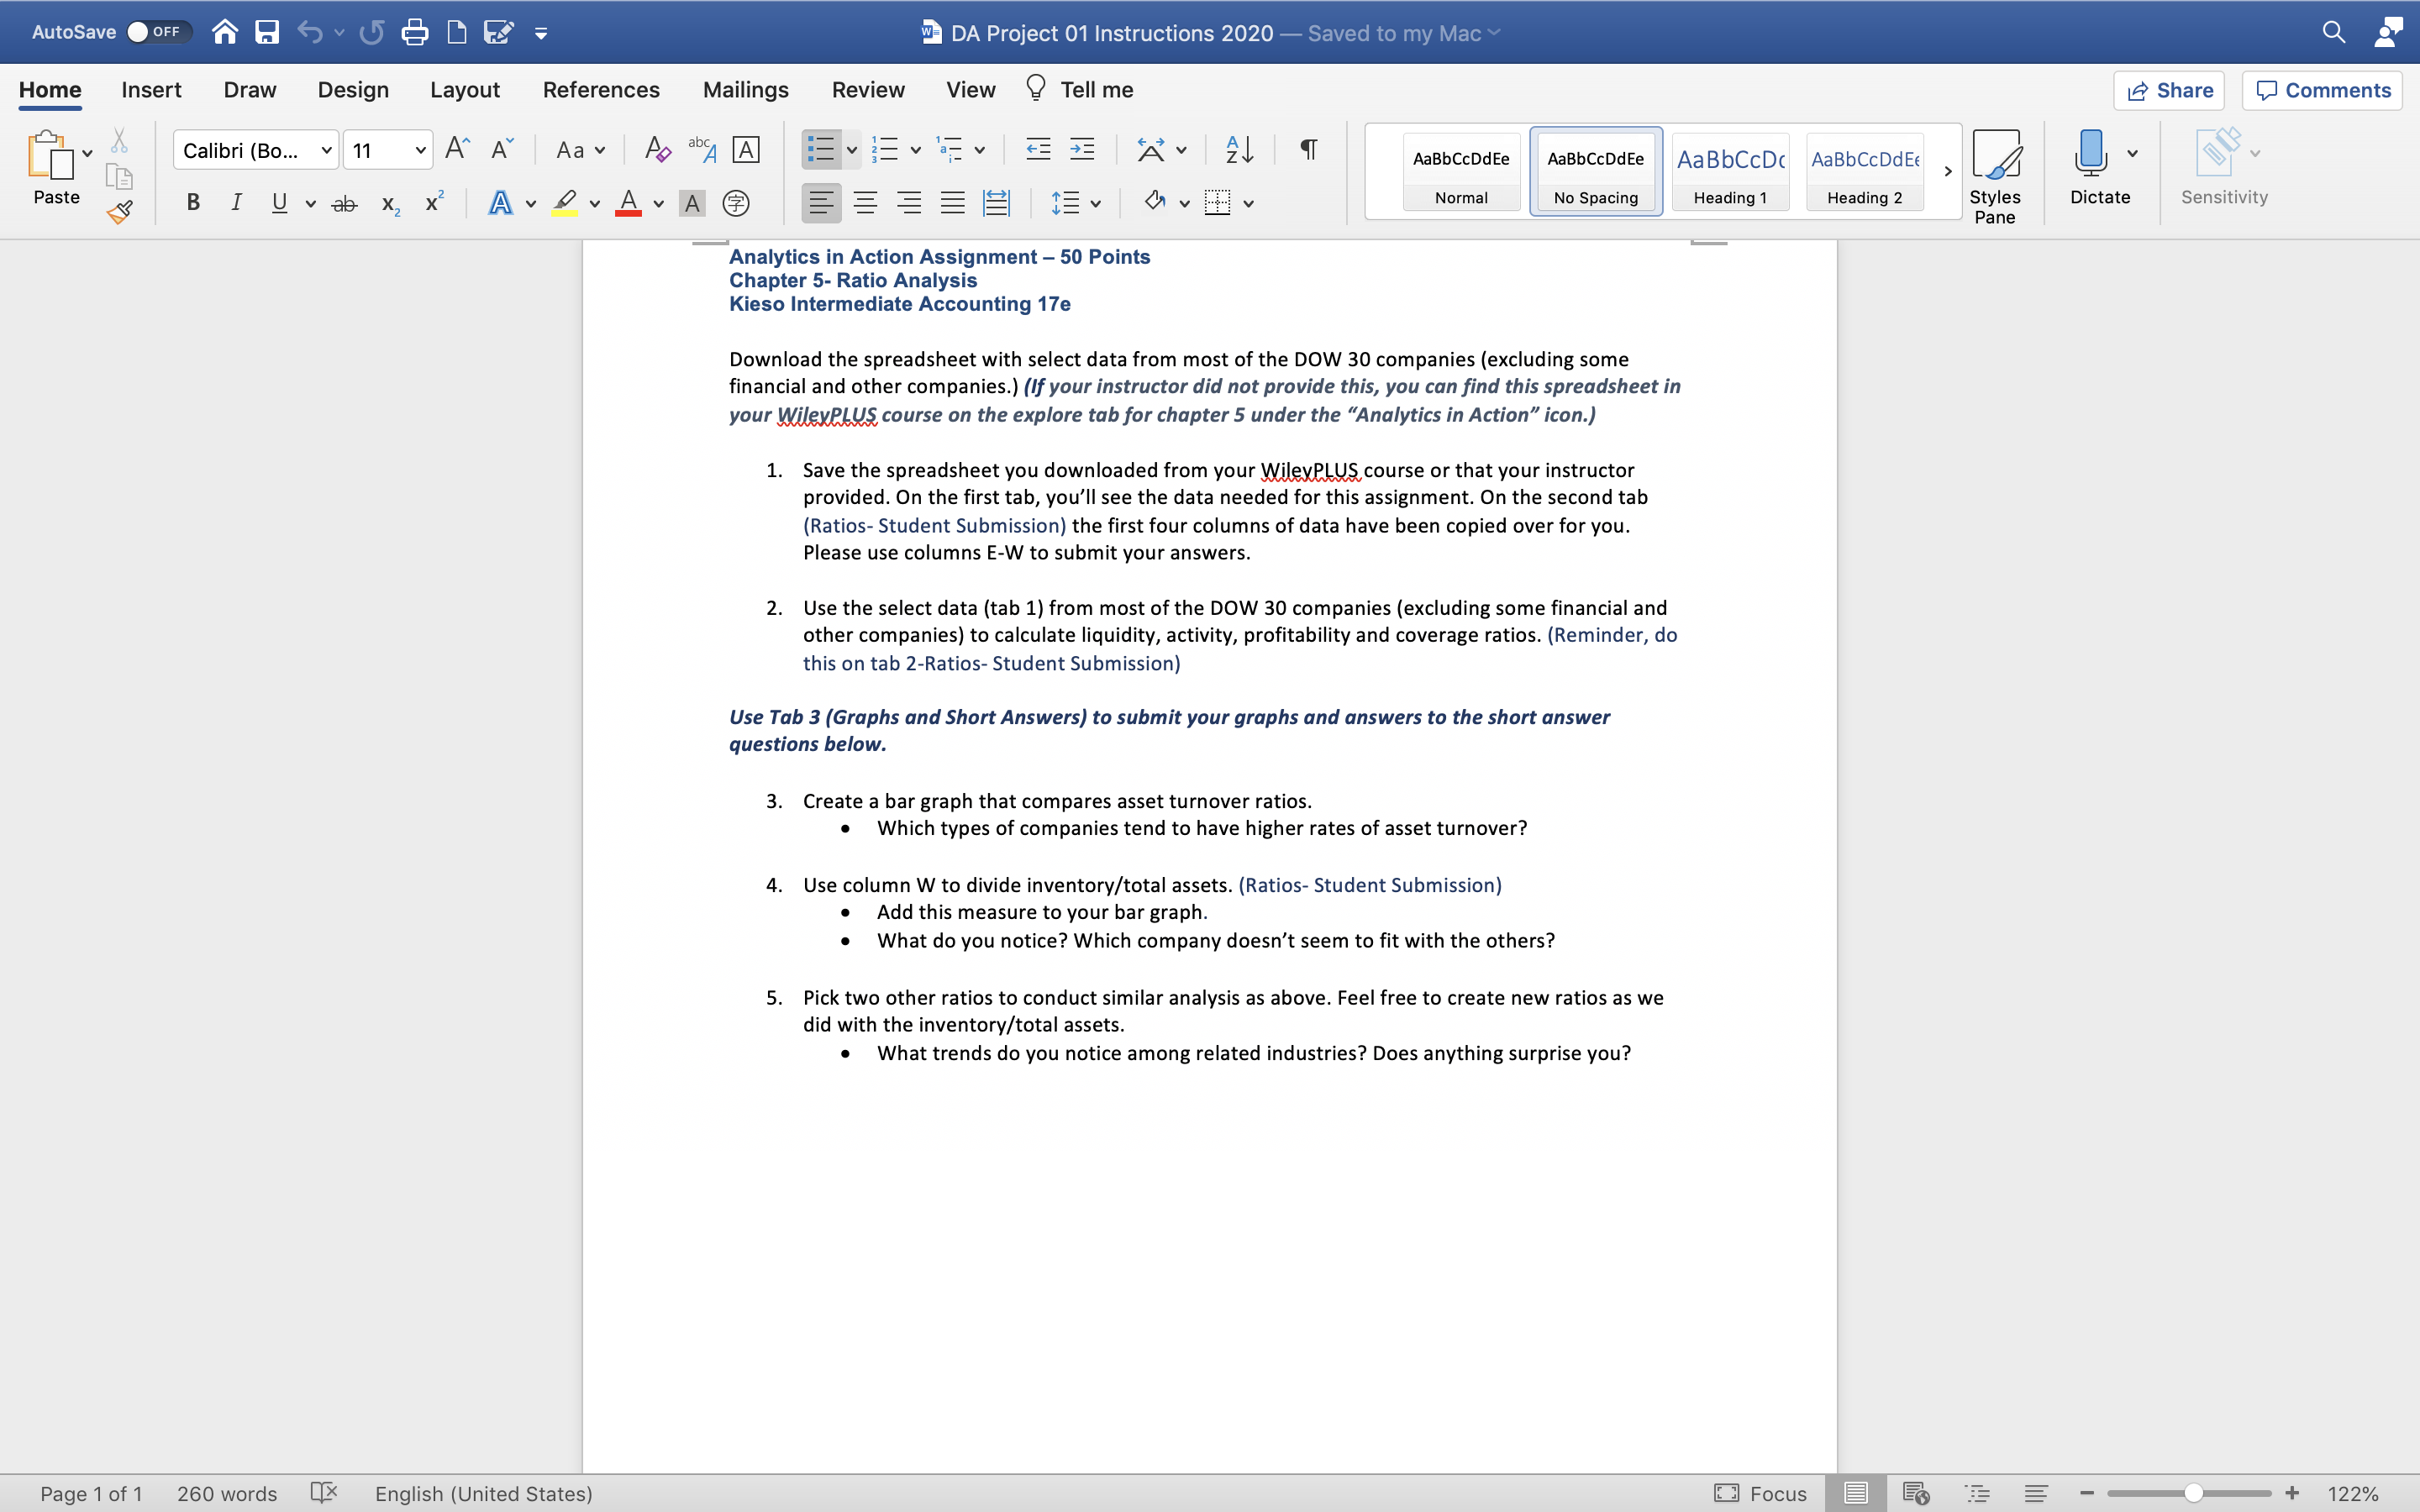Toggle Bold formatting

coord(193,203)
